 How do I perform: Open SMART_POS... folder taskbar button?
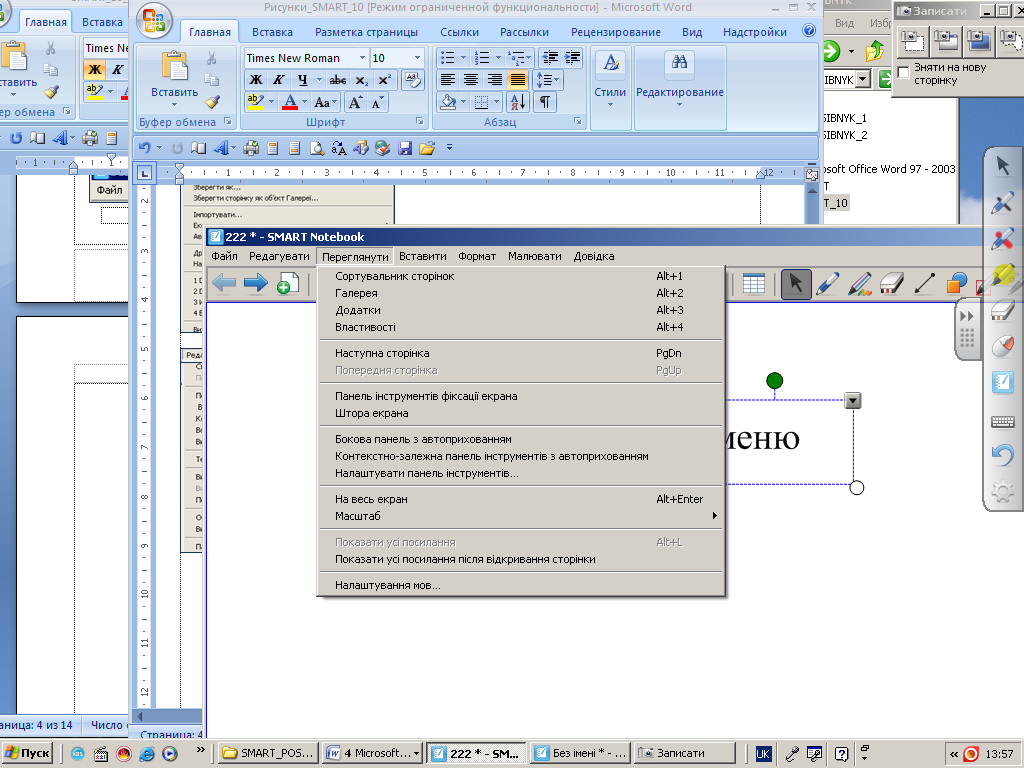(x=268, y=753)
